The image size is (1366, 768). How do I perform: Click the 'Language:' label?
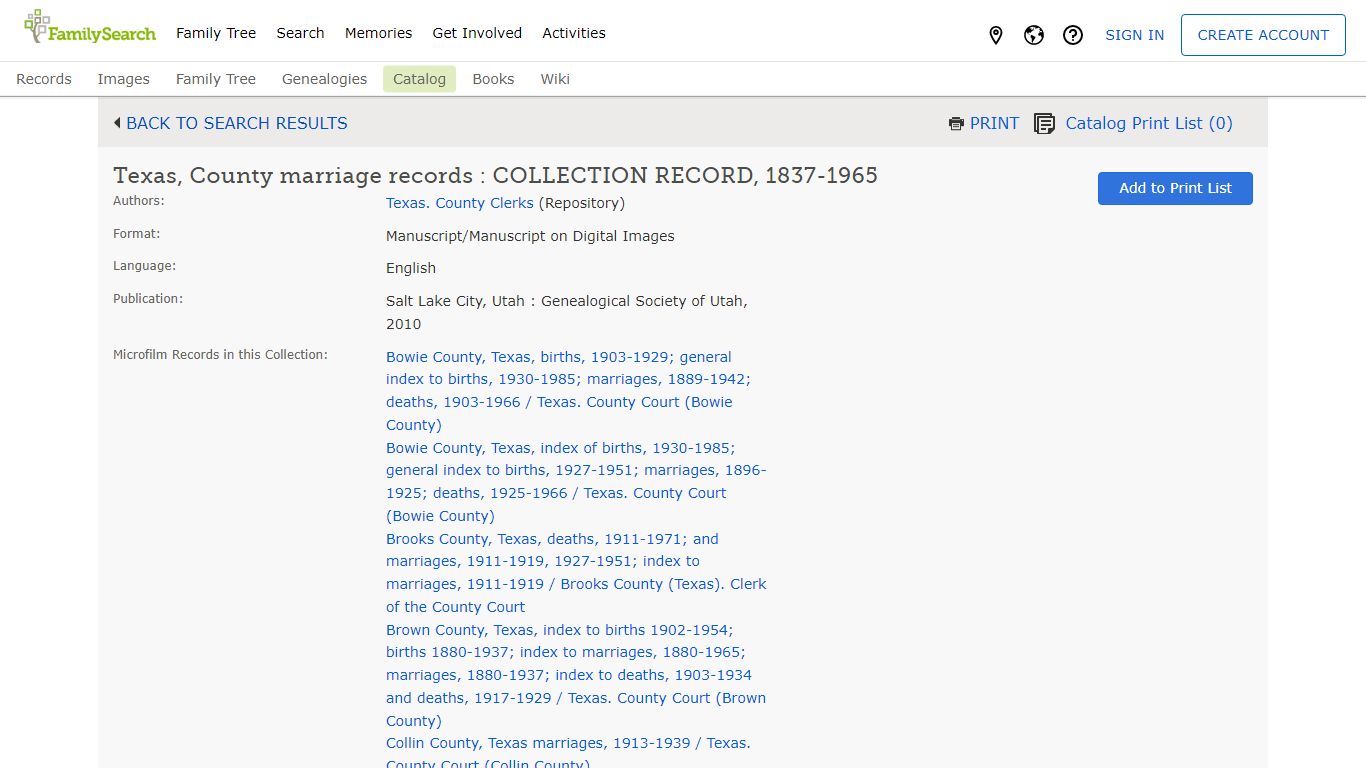[x=145, y=266]
